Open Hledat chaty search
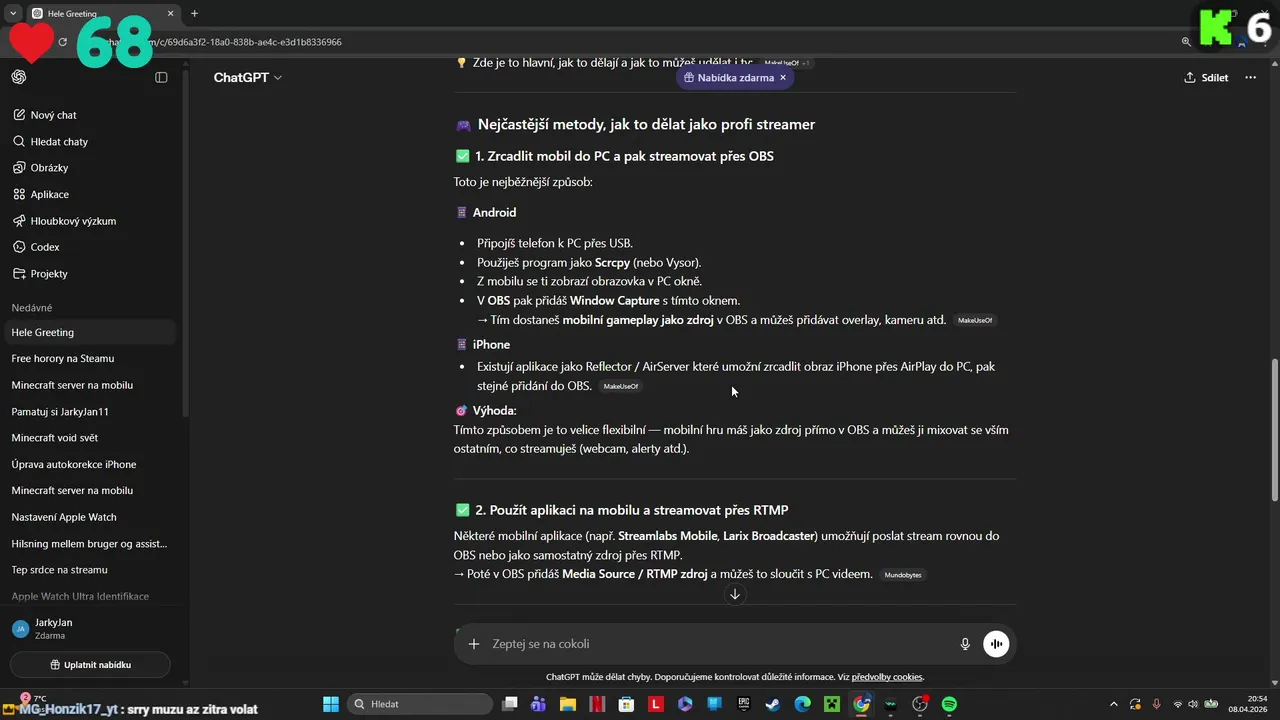Image resolution: width=1280 pixels, height=720 pixels. [x=92, y=142]
